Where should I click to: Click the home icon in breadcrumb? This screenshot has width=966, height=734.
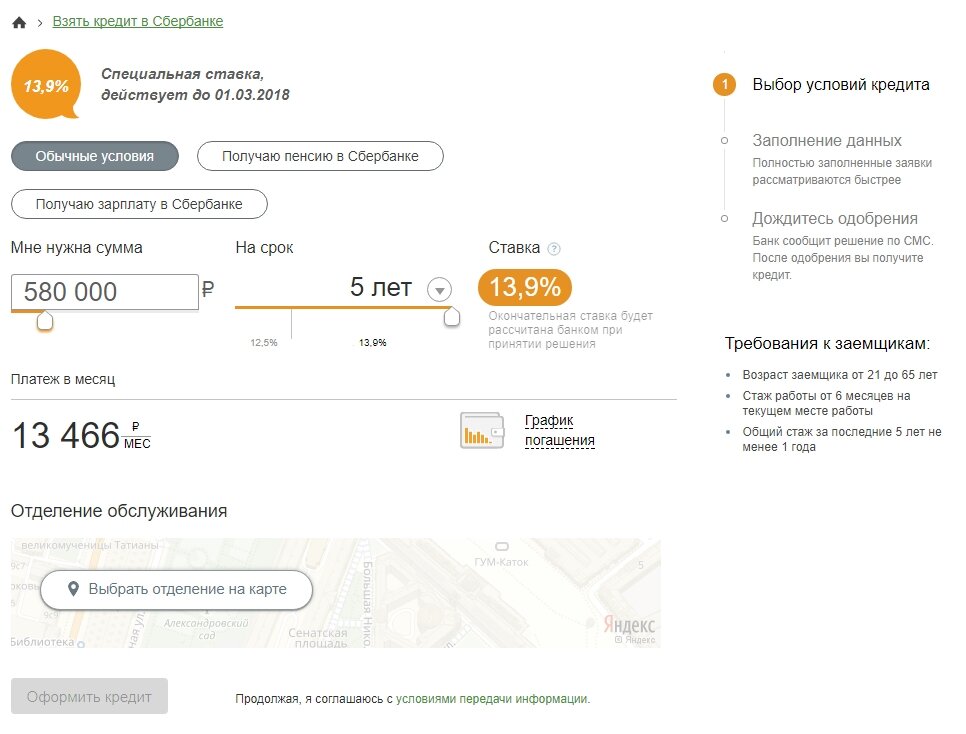[x=19, y=22]
